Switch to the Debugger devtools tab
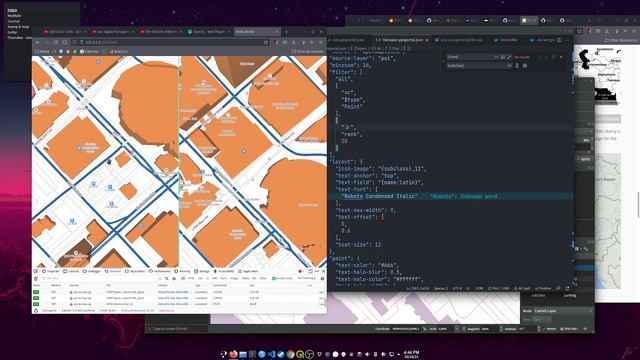This screenshot has height=360, width=640. tap(92, 271)
